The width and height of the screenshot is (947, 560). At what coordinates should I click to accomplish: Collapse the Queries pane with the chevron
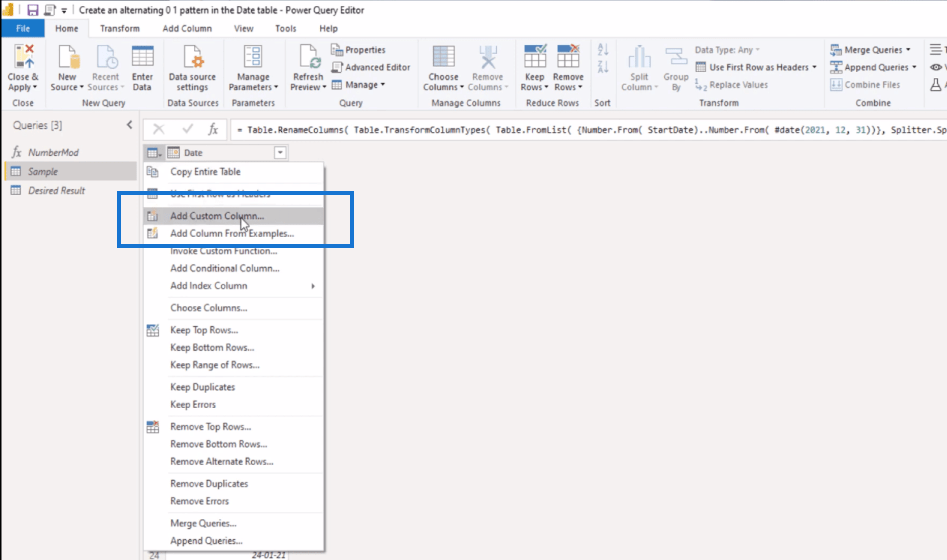tap(129, 125)
